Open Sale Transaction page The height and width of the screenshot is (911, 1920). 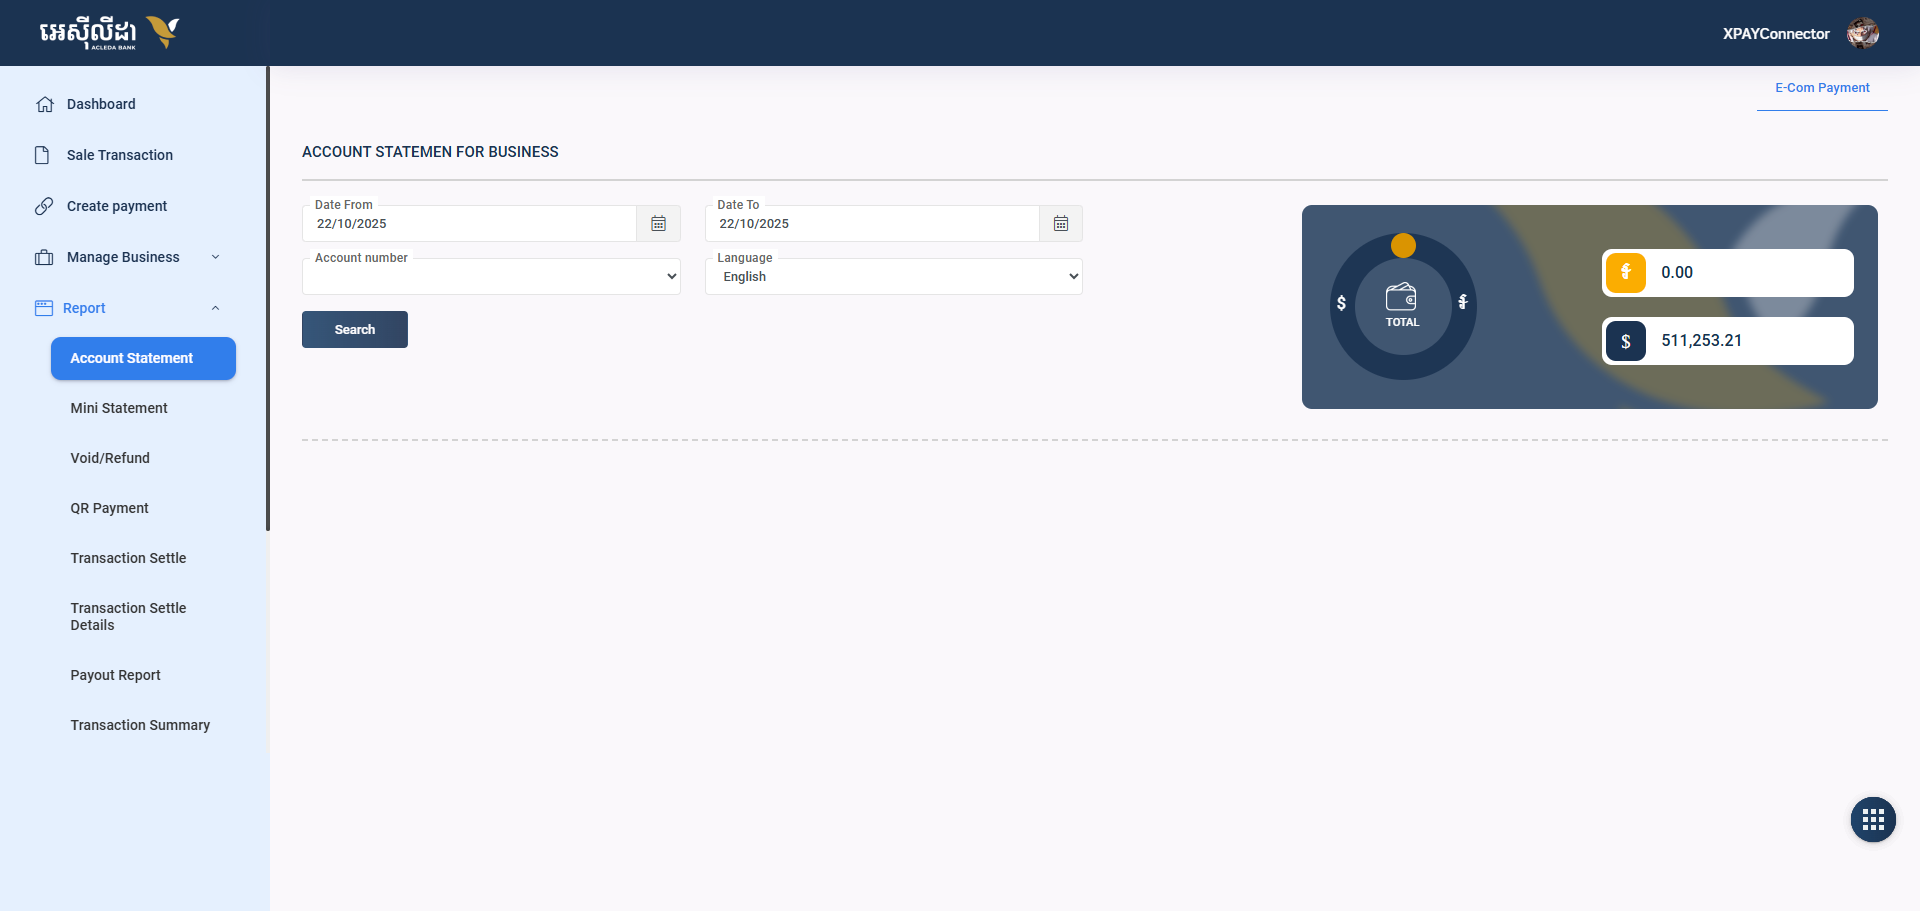[x=120, y=155]
